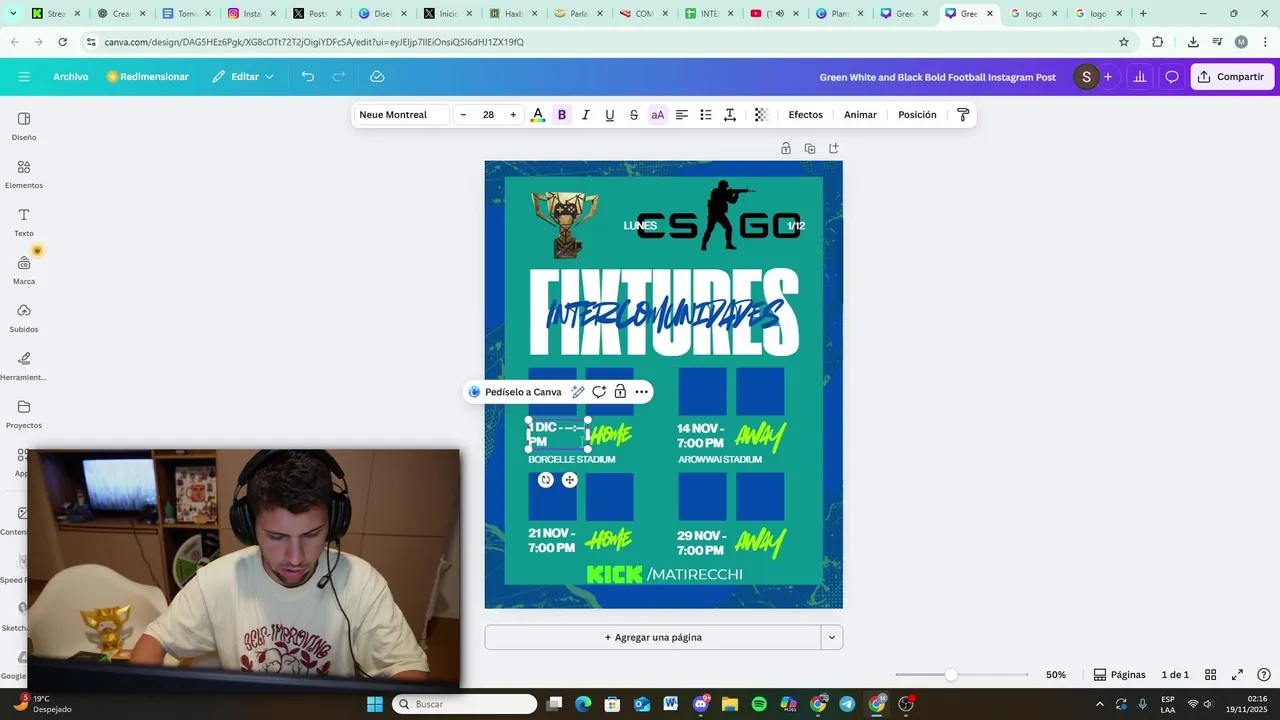1280x720 pixels.
Task: Open the Marca brand panel
Action: click(24, 270)
